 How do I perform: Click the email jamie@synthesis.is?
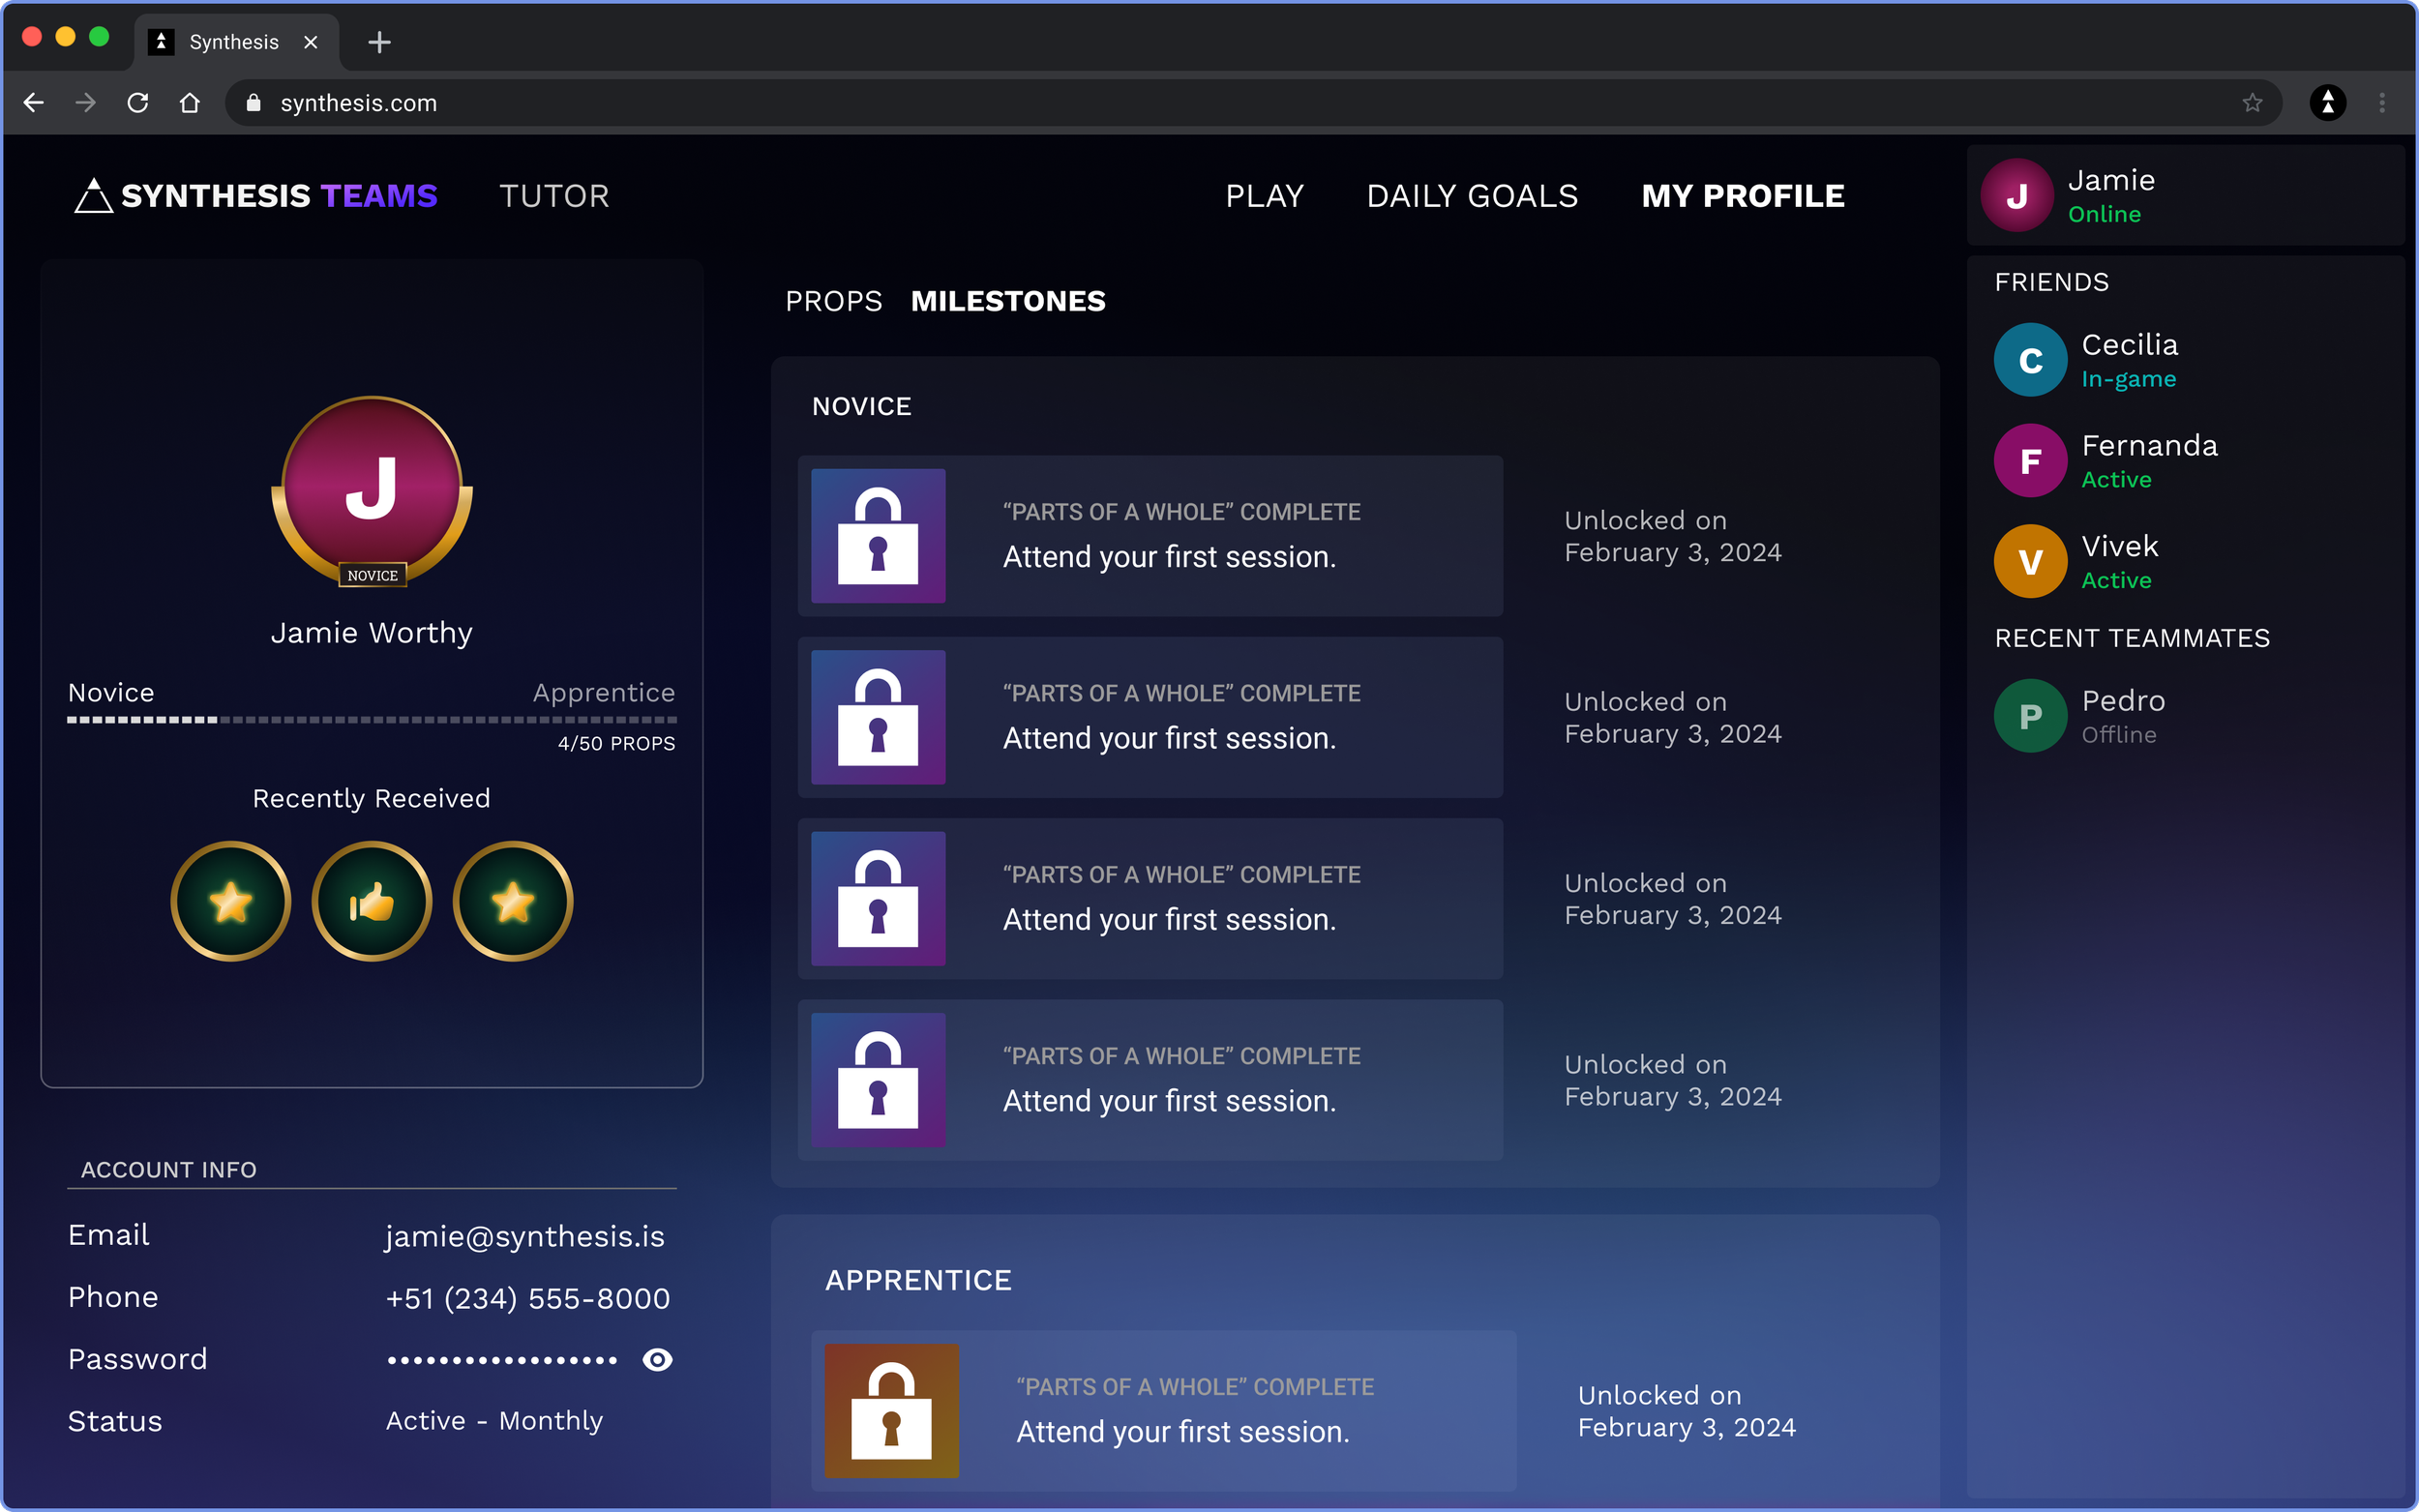525,1237
